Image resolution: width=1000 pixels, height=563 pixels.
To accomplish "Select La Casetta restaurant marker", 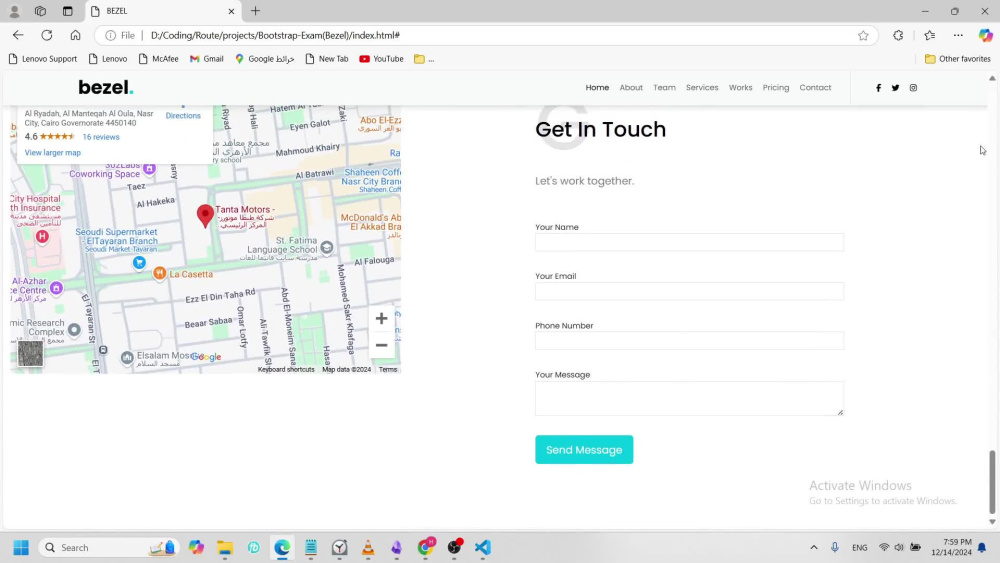I will coord(159,274).
